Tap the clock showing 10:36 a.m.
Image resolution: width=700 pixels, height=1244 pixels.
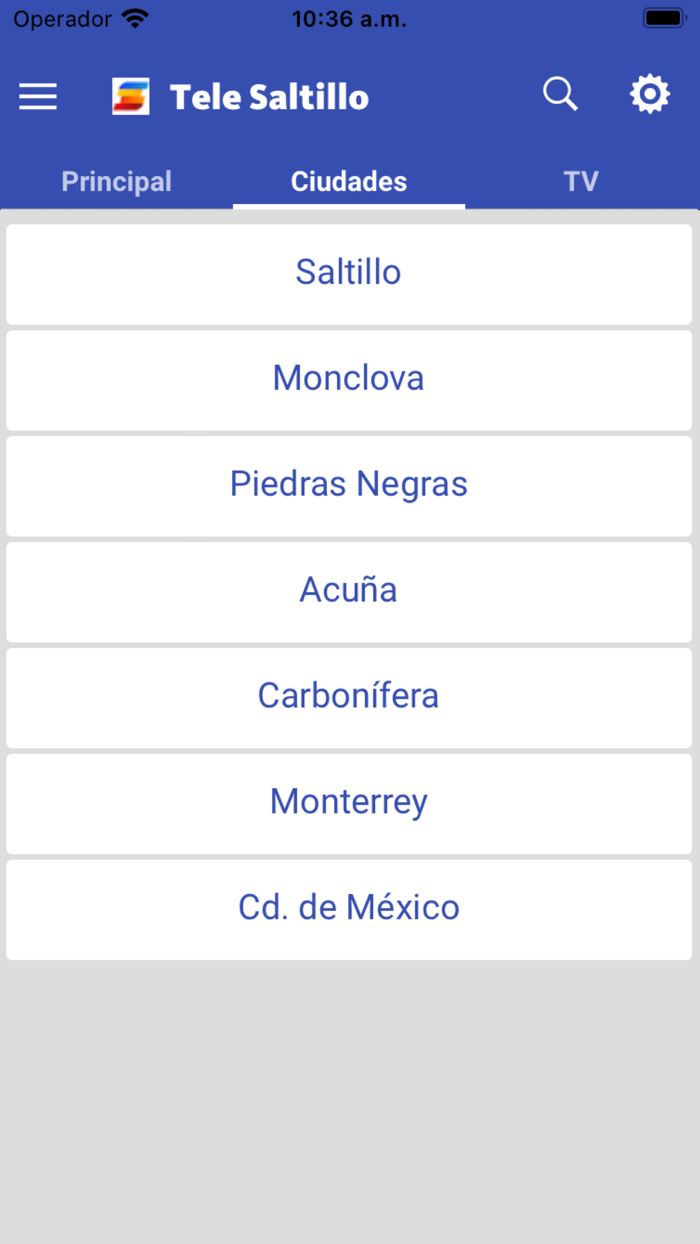tap(348, 18)
